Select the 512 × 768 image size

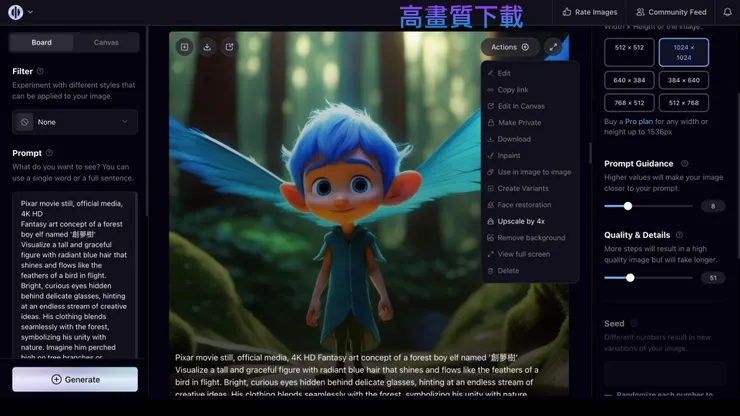(x=683, y=103)
